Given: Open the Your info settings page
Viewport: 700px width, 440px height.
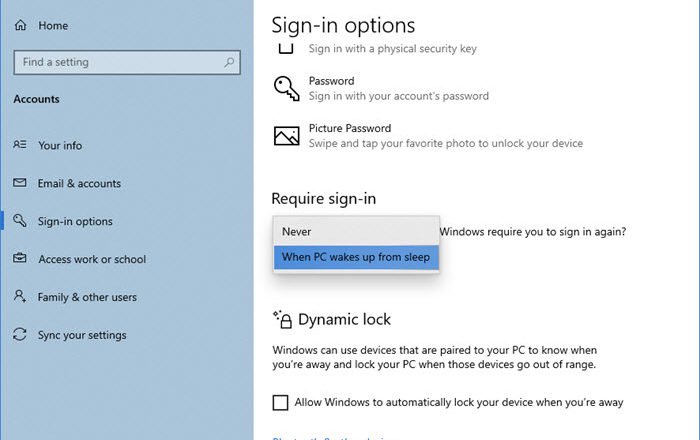Looking at the screenshot, I should (60, 145).
